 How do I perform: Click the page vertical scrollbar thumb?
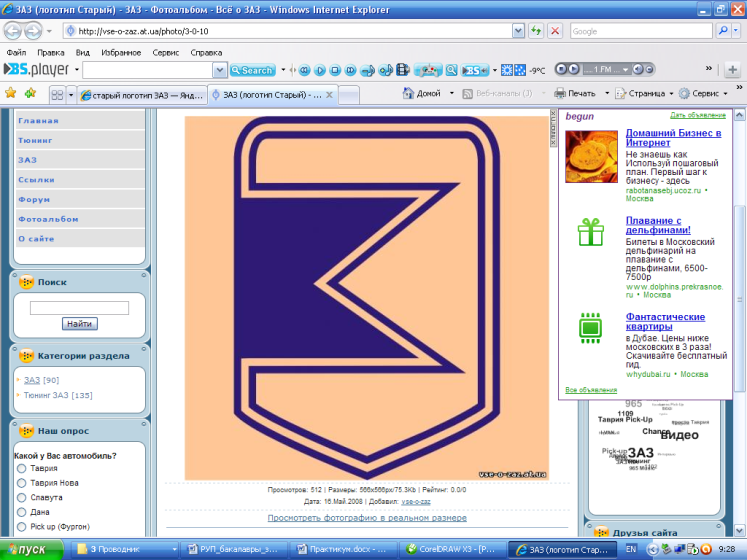739,300
